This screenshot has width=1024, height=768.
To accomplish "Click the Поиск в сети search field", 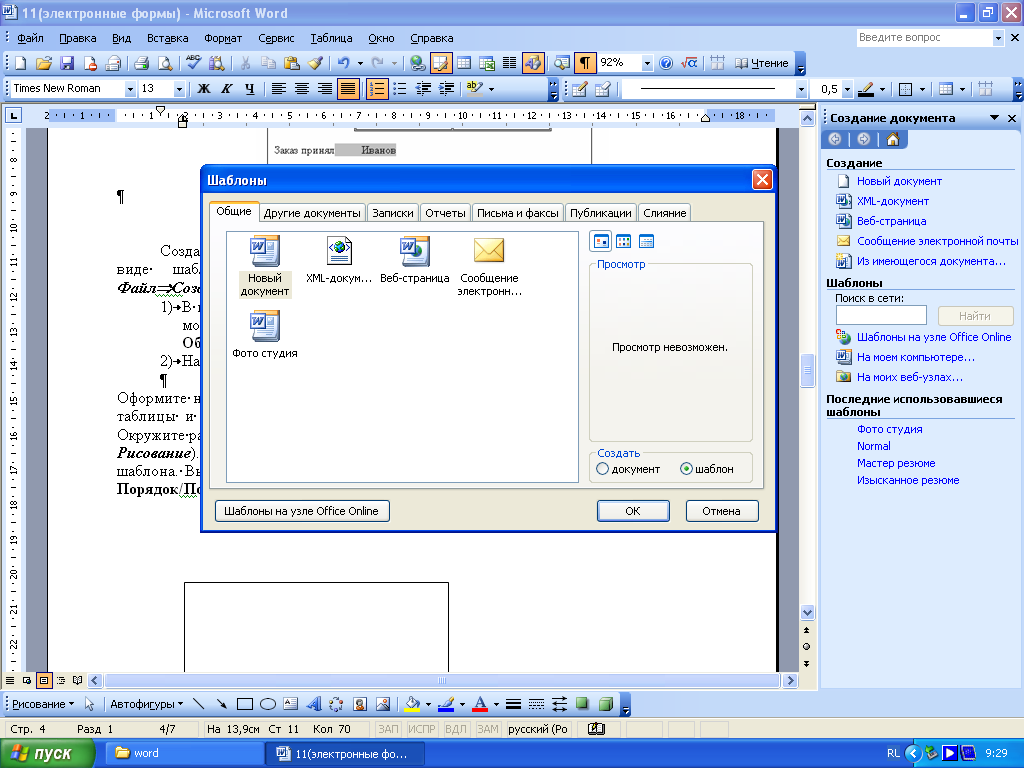I will point(881,315).
